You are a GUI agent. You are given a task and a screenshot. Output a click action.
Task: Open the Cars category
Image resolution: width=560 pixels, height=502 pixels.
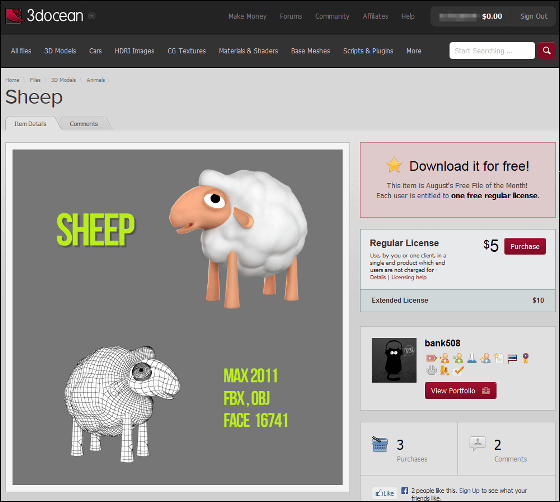click(x=95, y=51)
